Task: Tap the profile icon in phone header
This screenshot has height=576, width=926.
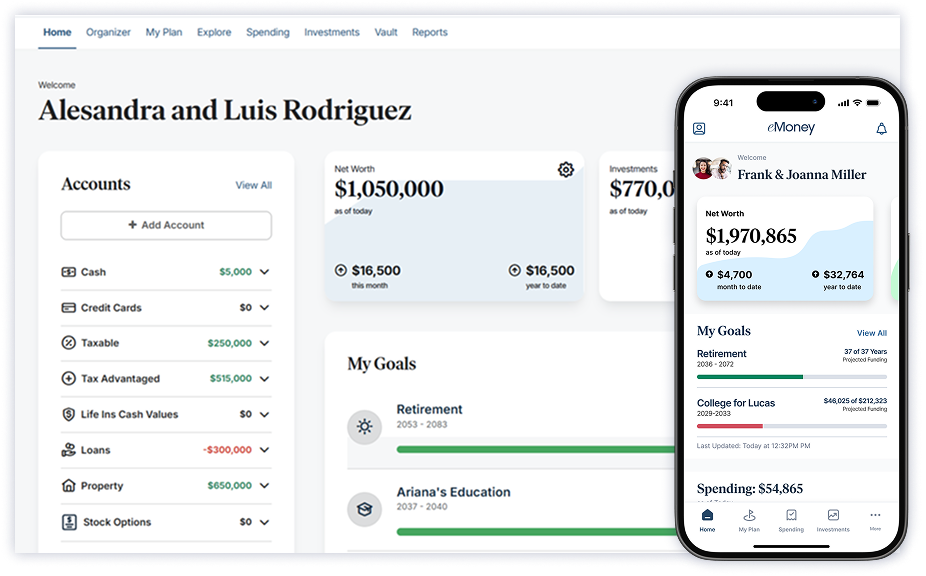Action: pos(699,129)
